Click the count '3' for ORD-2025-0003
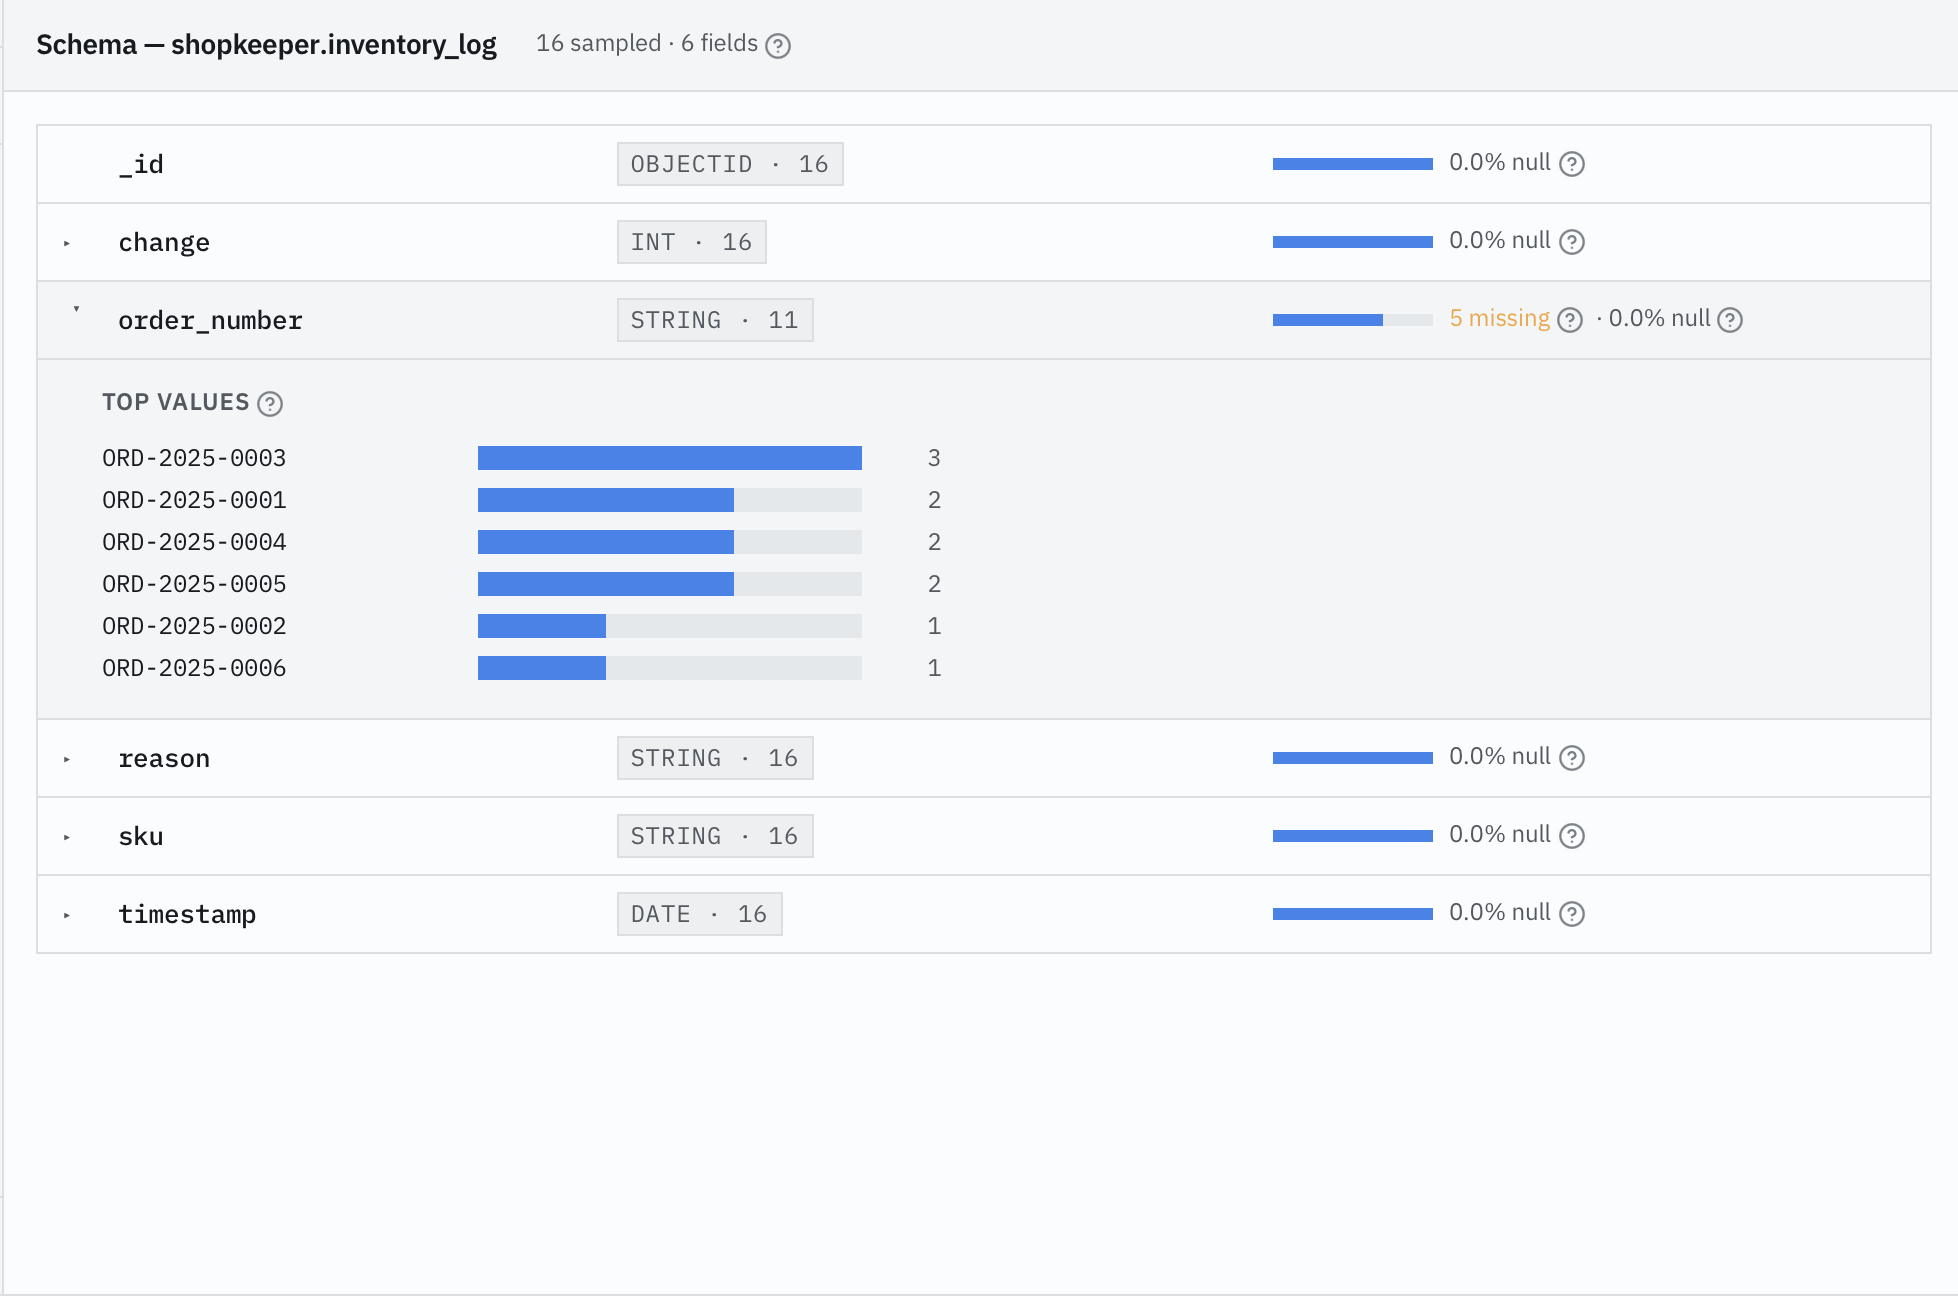1958x1296 pixels. click(934, 458)
